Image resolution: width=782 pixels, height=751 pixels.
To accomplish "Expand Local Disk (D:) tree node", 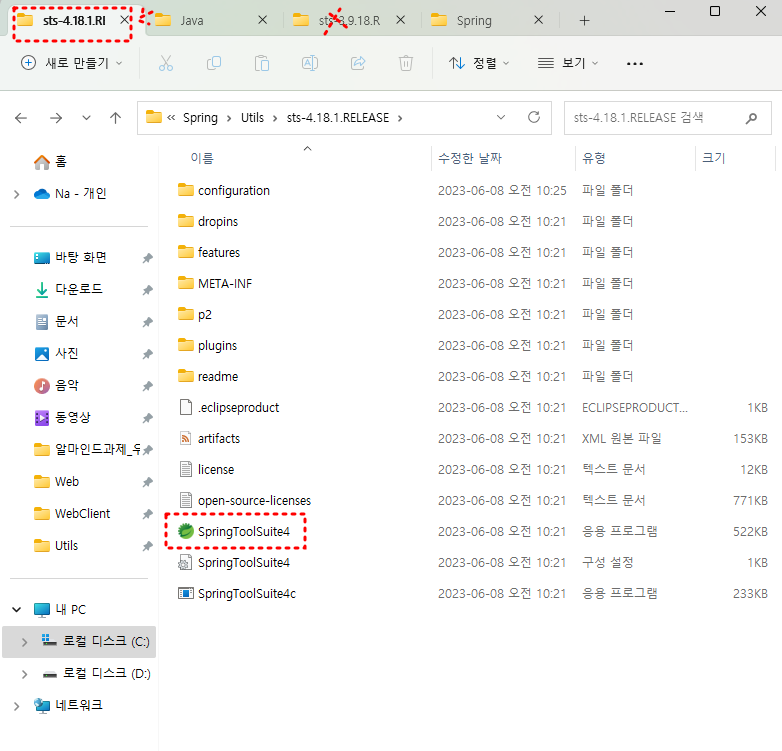I will click(24, 674).
